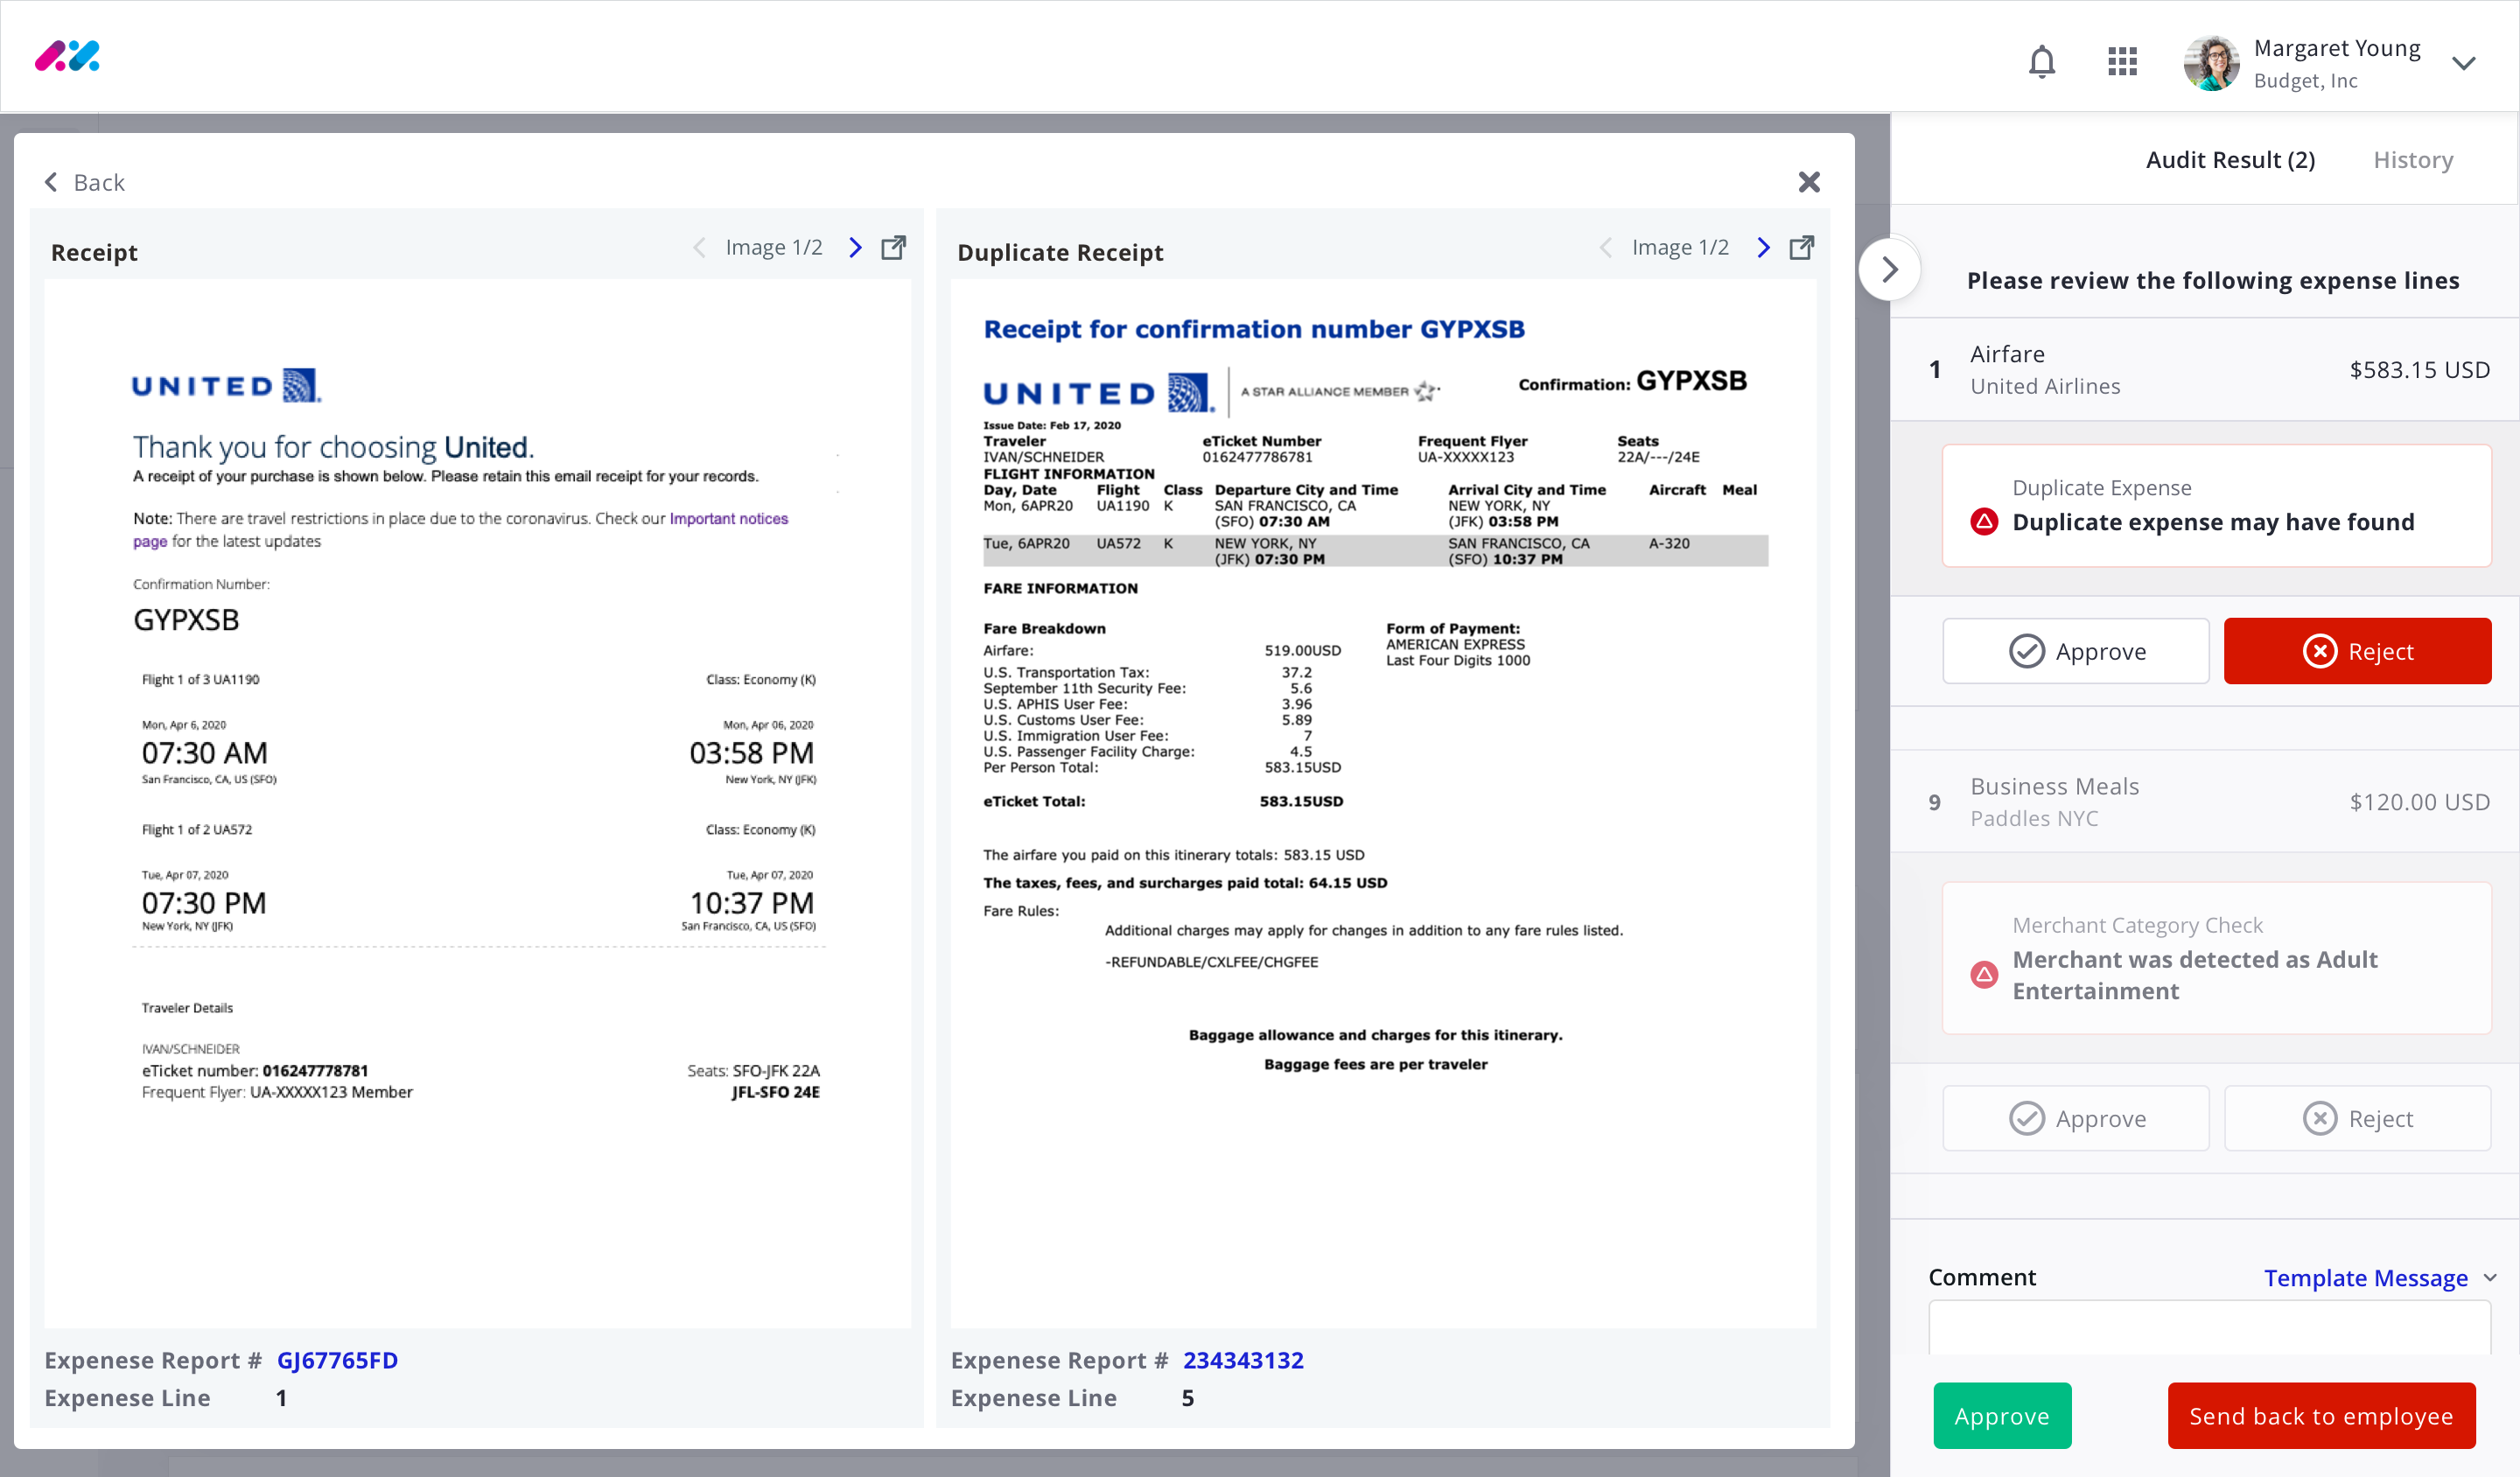Click Send back to employee
This screenshot has width=2520, height=1477.
(2321, 1415)
